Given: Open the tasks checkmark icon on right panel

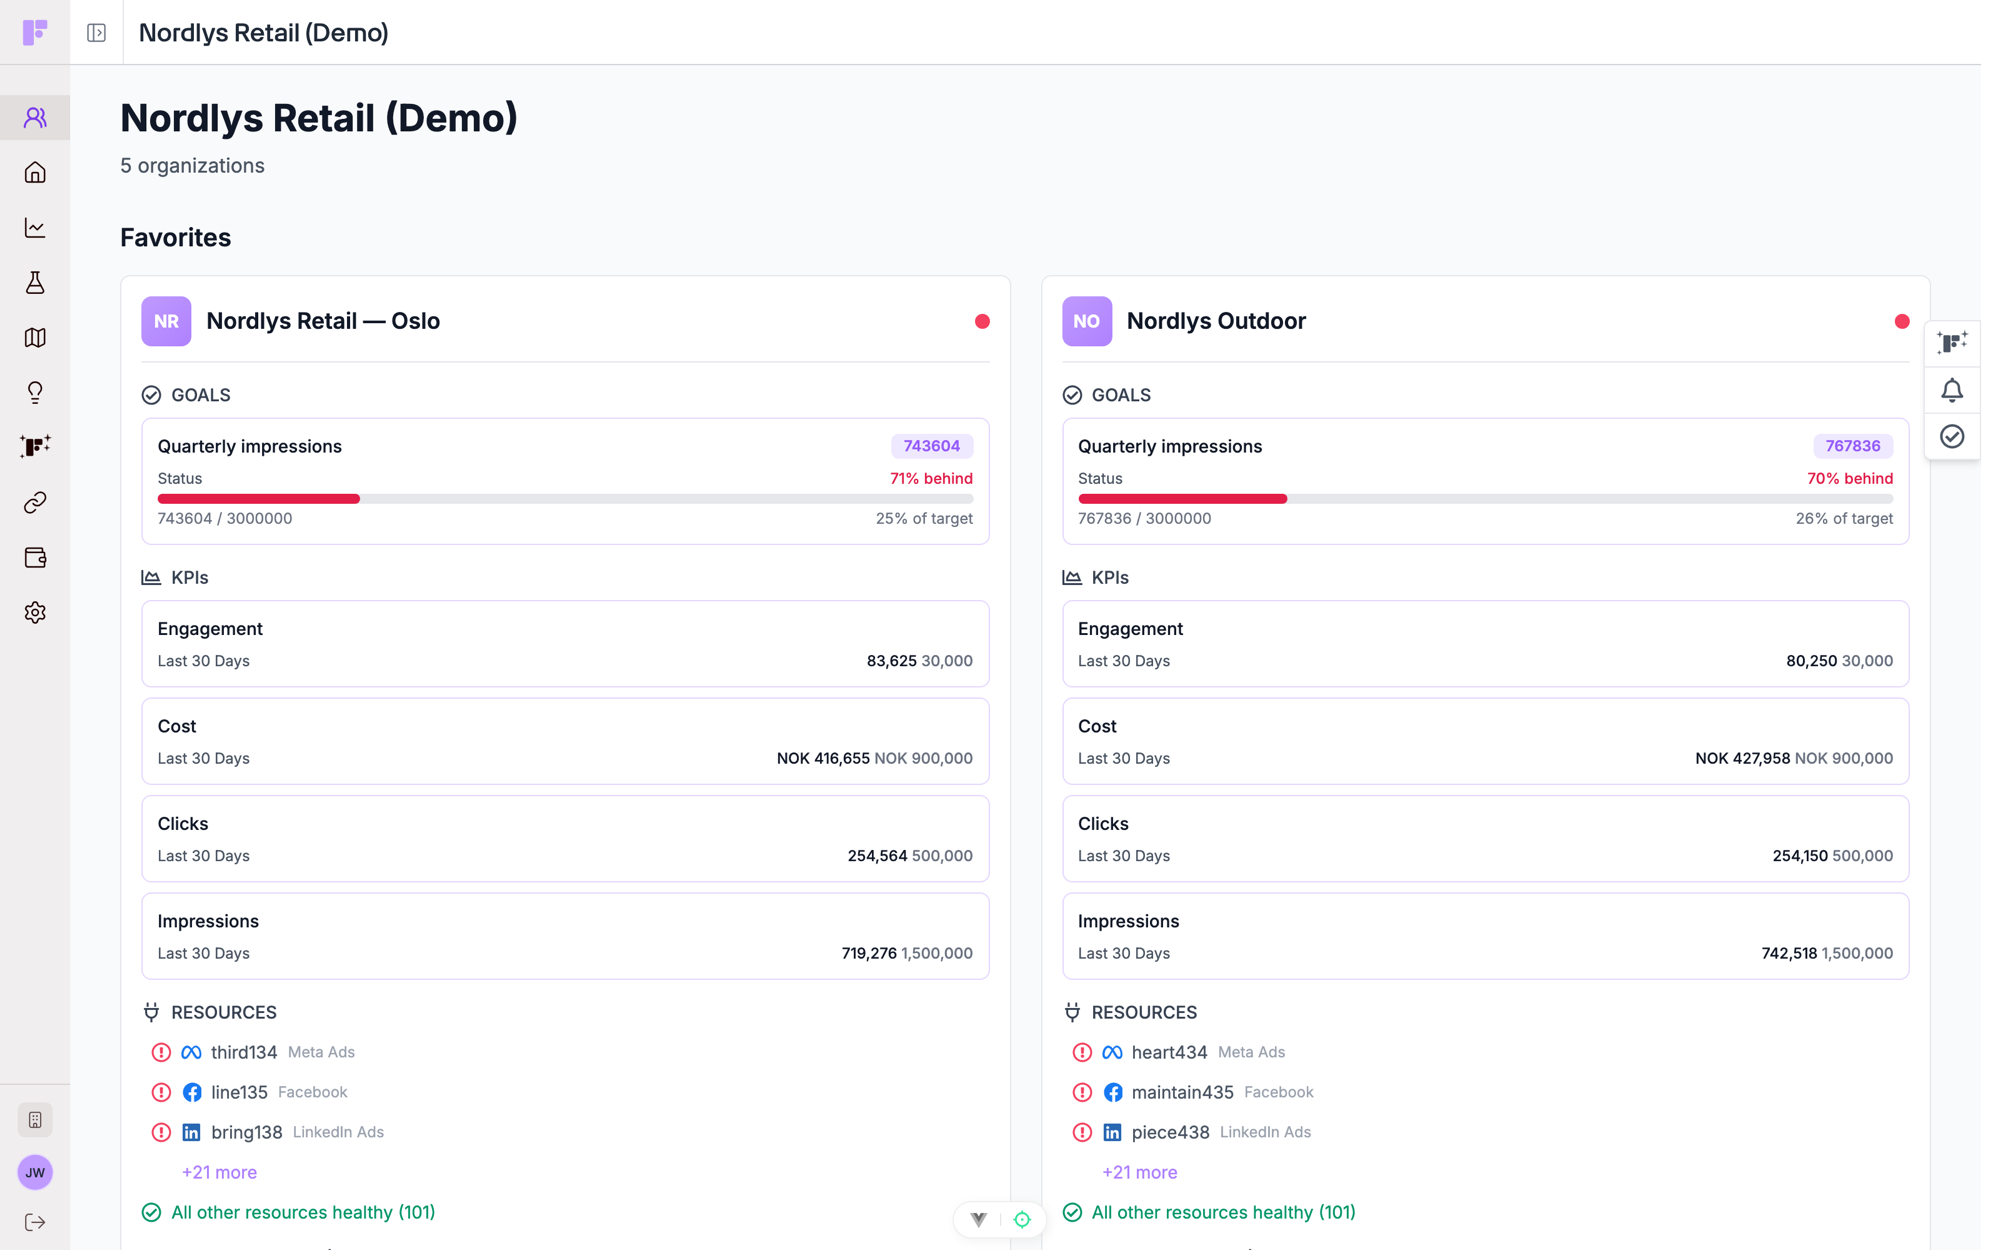Looking at the screenshot, I should click(x=1952, y=437).
